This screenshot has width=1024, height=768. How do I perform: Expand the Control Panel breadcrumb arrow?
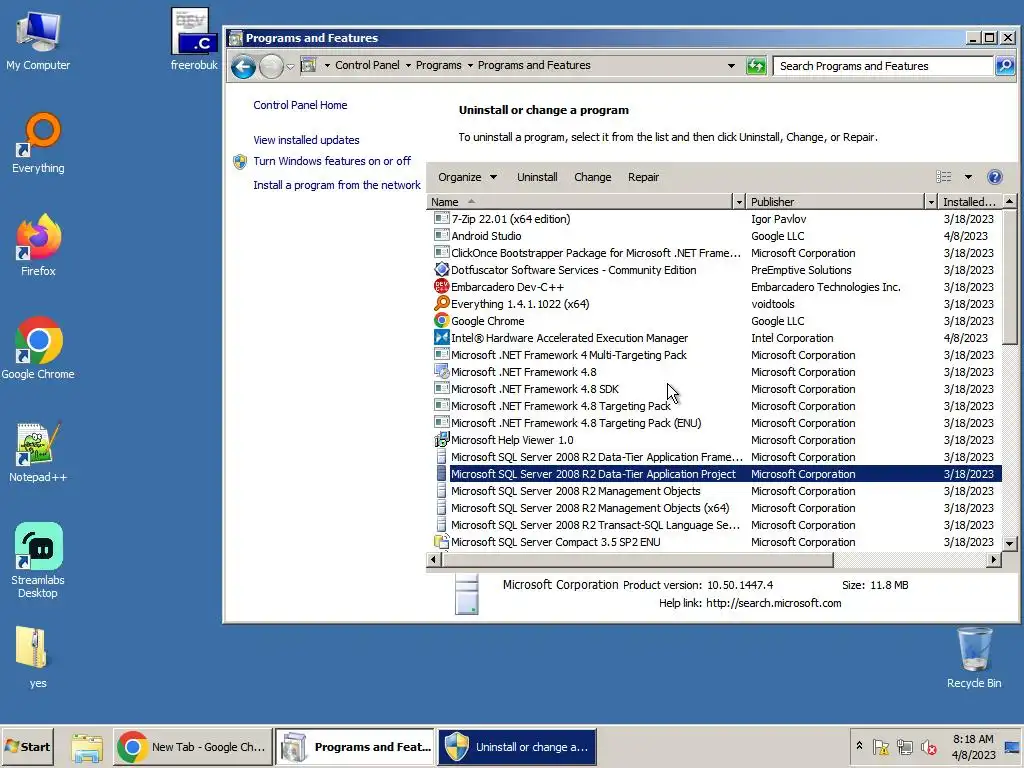coord(408,66)
